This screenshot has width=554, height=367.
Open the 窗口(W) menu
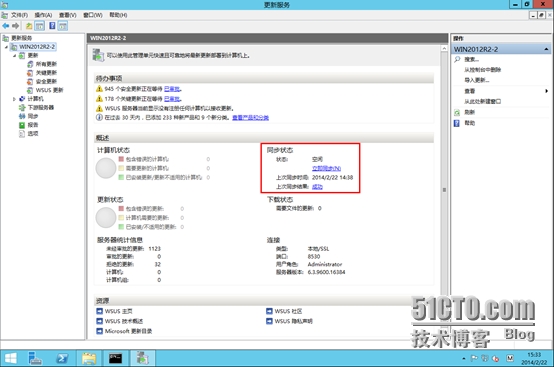93,15
